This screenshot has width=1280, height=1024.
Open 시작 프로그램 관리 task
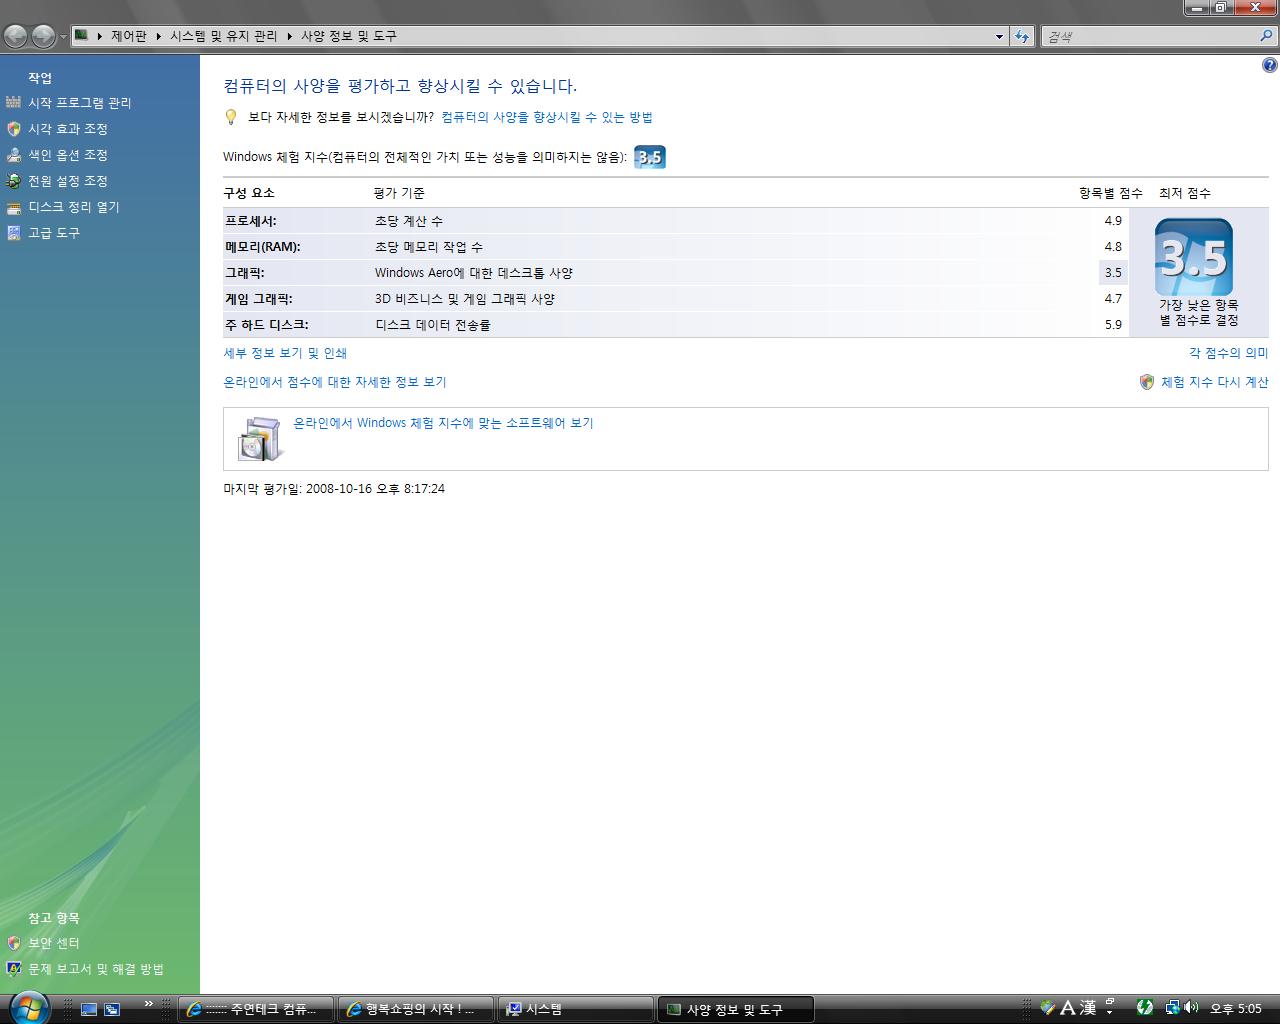pyautogui.click(x=79, y=103)
